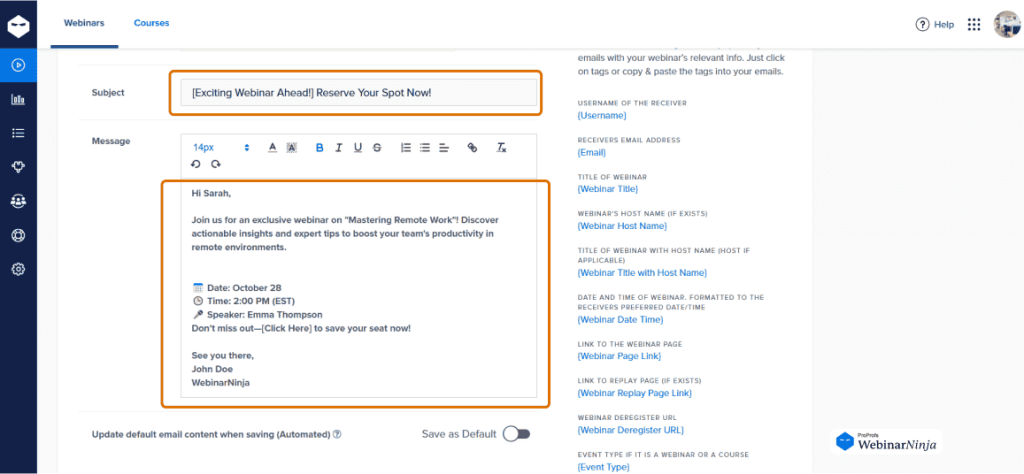Open the apps grid menu icon
The height and width of the screenshot is (474, 1024).
[974, 24]
